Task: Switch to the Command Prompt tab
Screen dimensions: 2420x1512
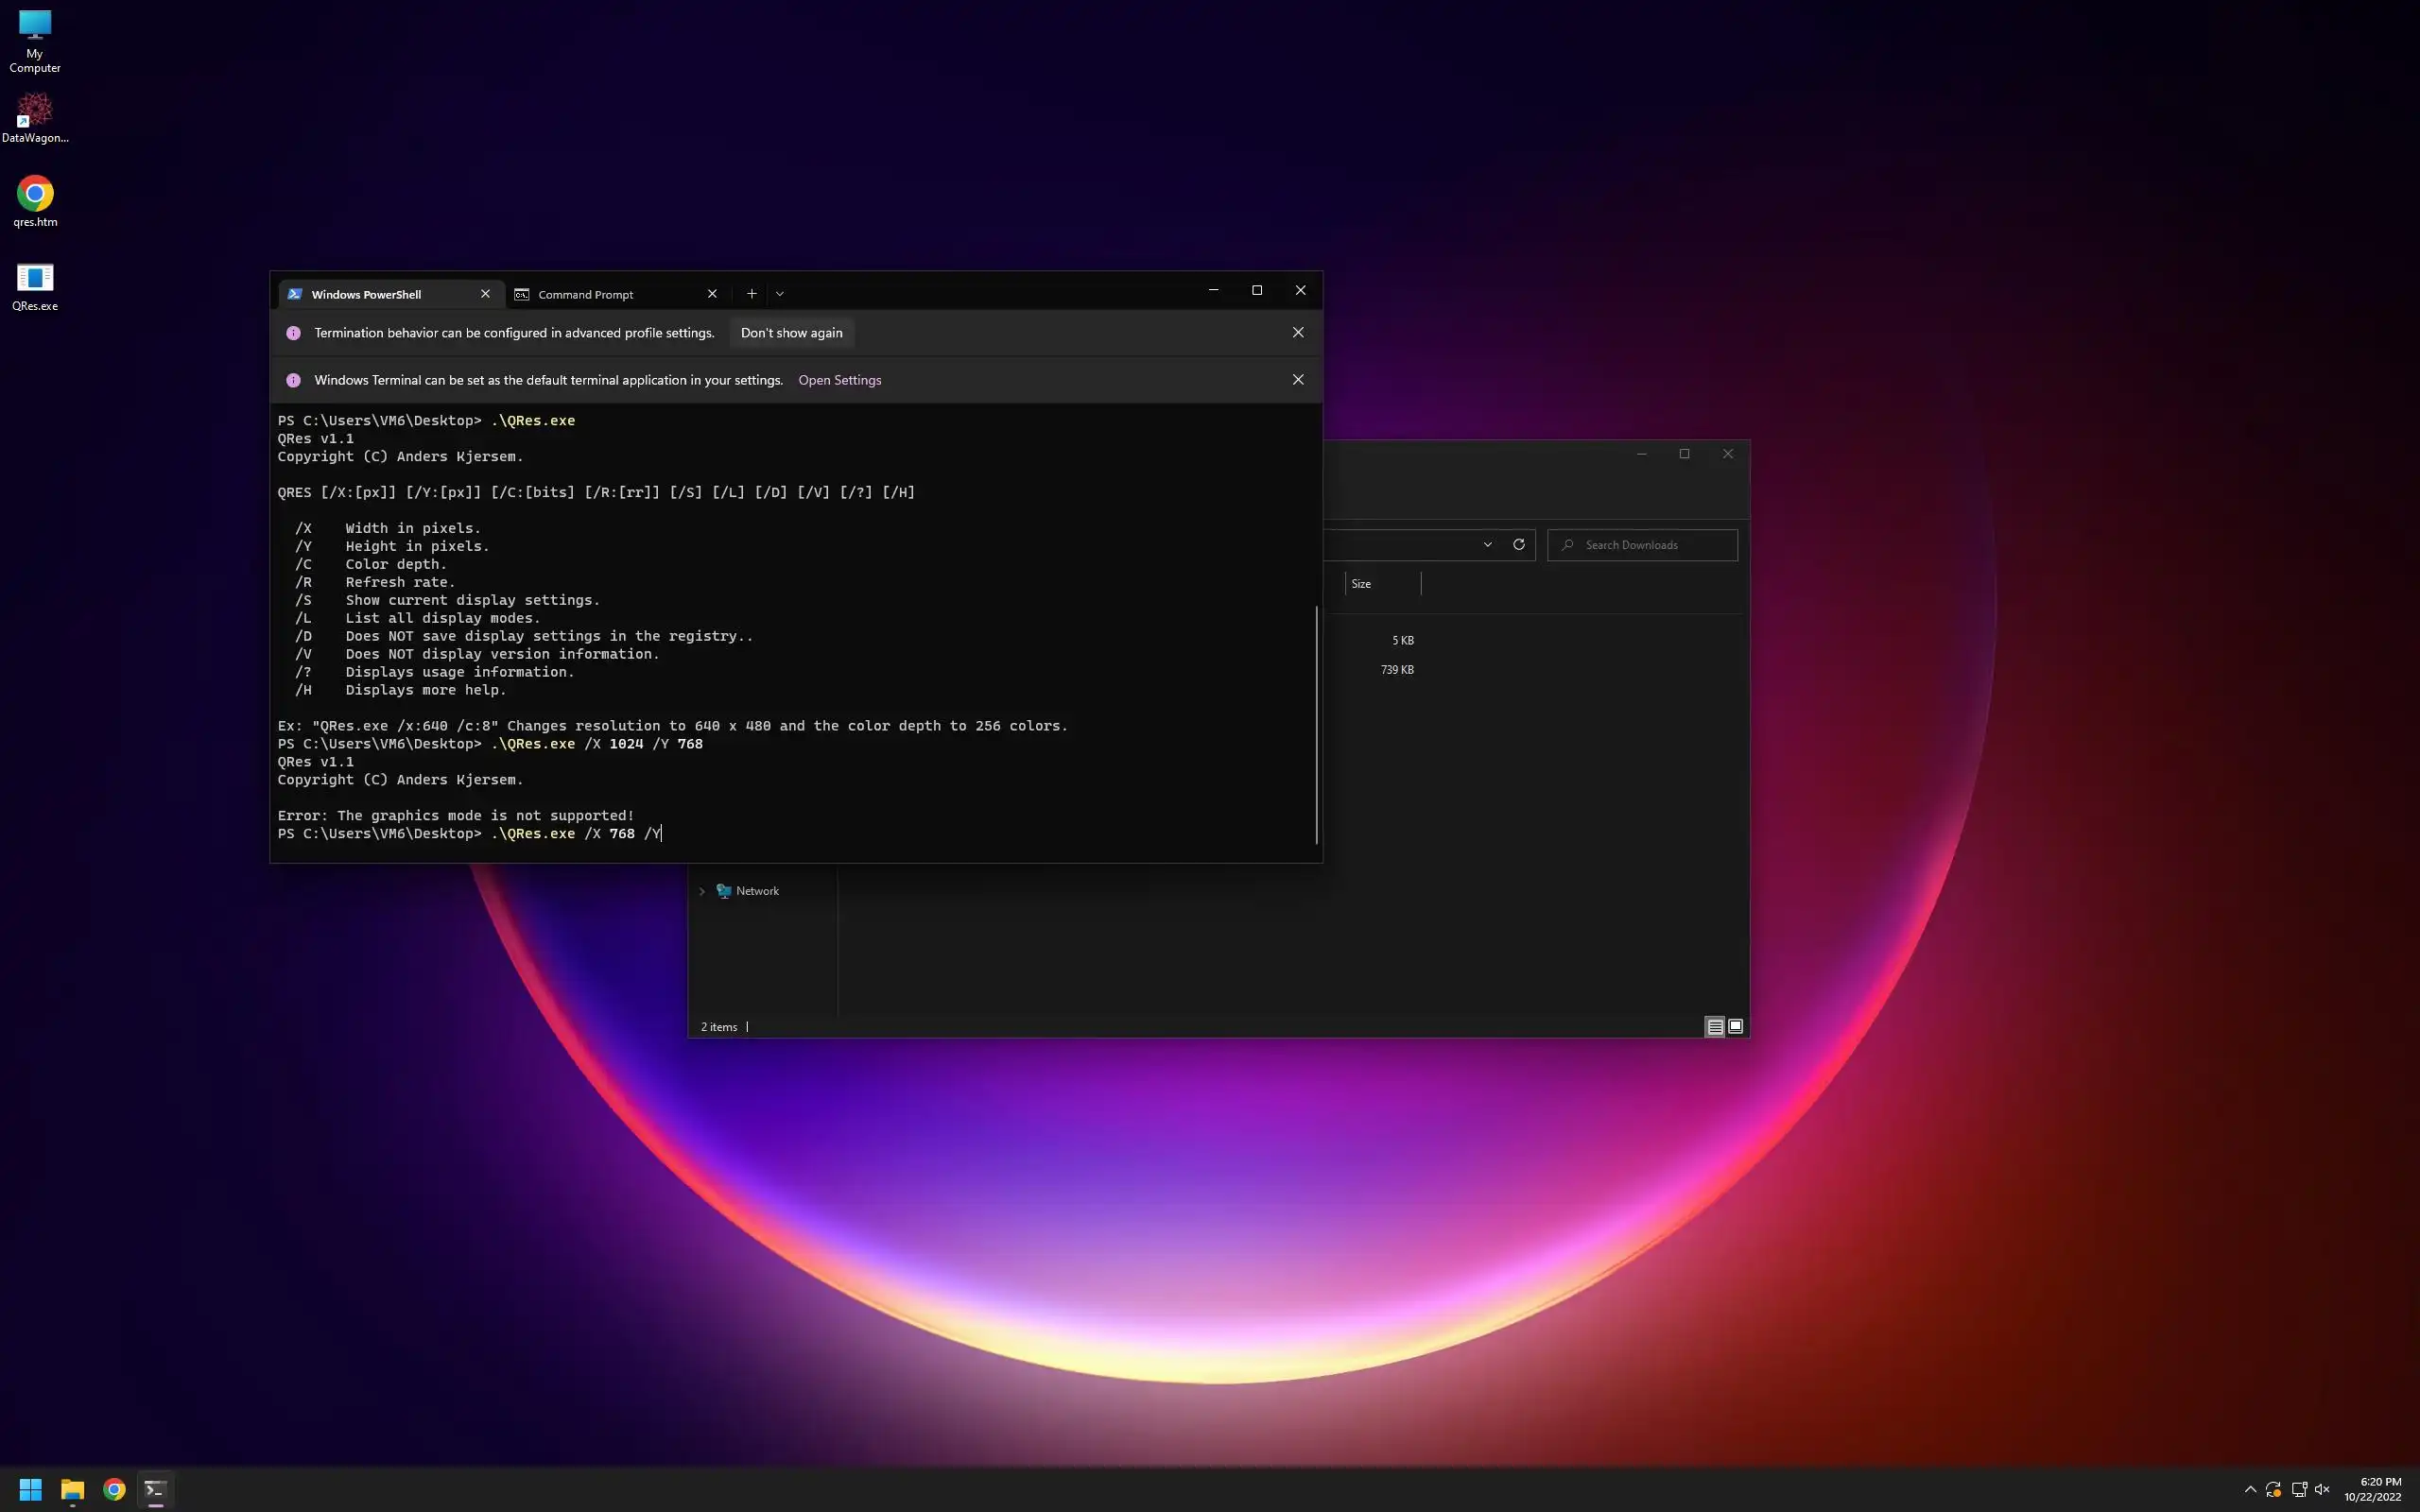Action: [x=586, y=294]
